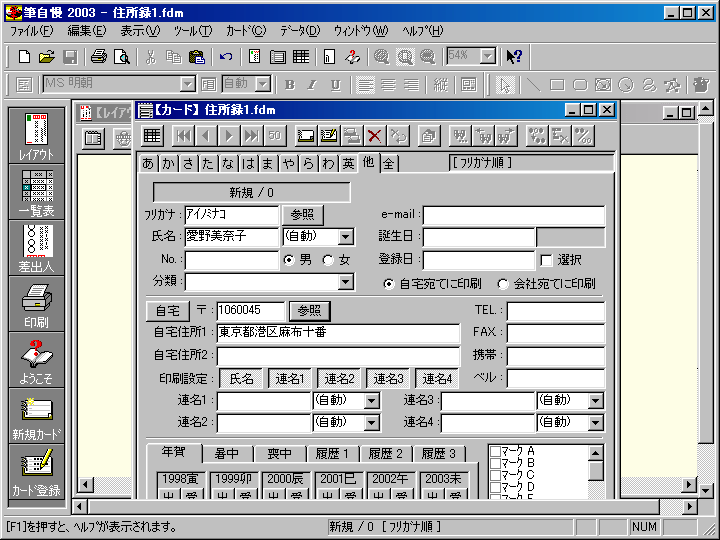
Task: Open the カード(C) menu
Action: pos(246,31)
